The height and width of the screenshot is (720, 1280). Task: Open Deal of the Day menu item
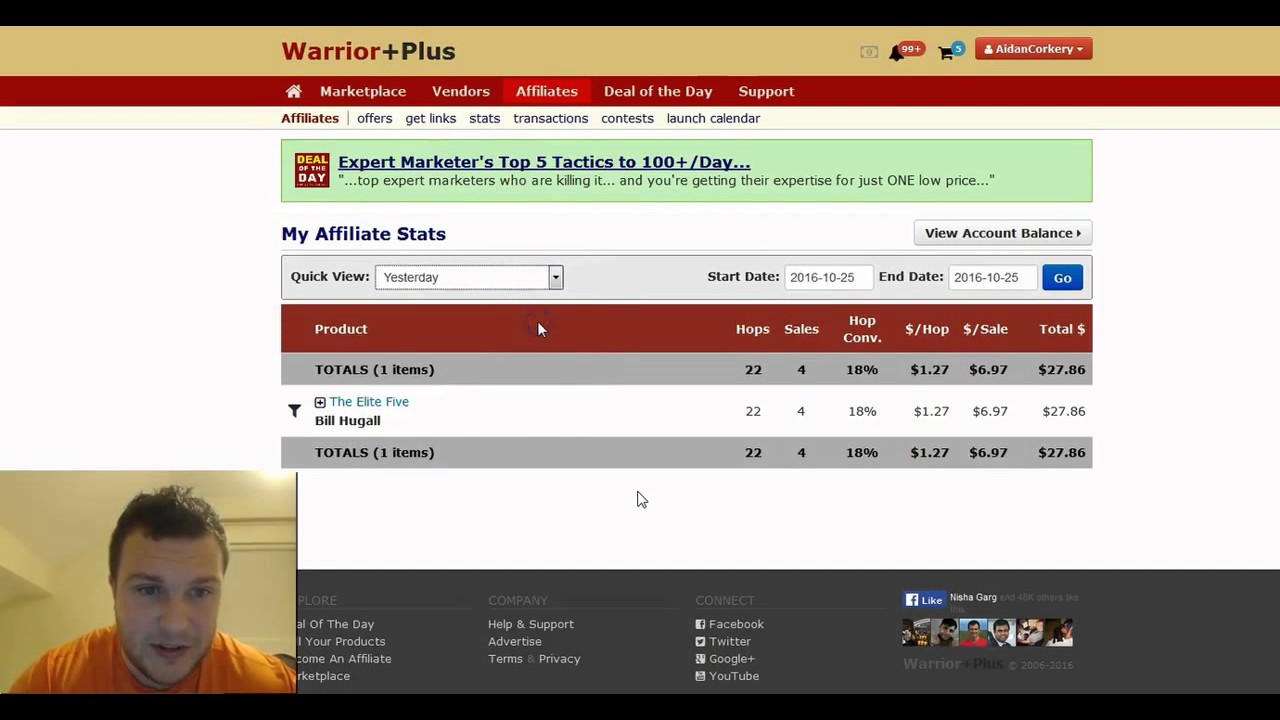click(658, 91)
